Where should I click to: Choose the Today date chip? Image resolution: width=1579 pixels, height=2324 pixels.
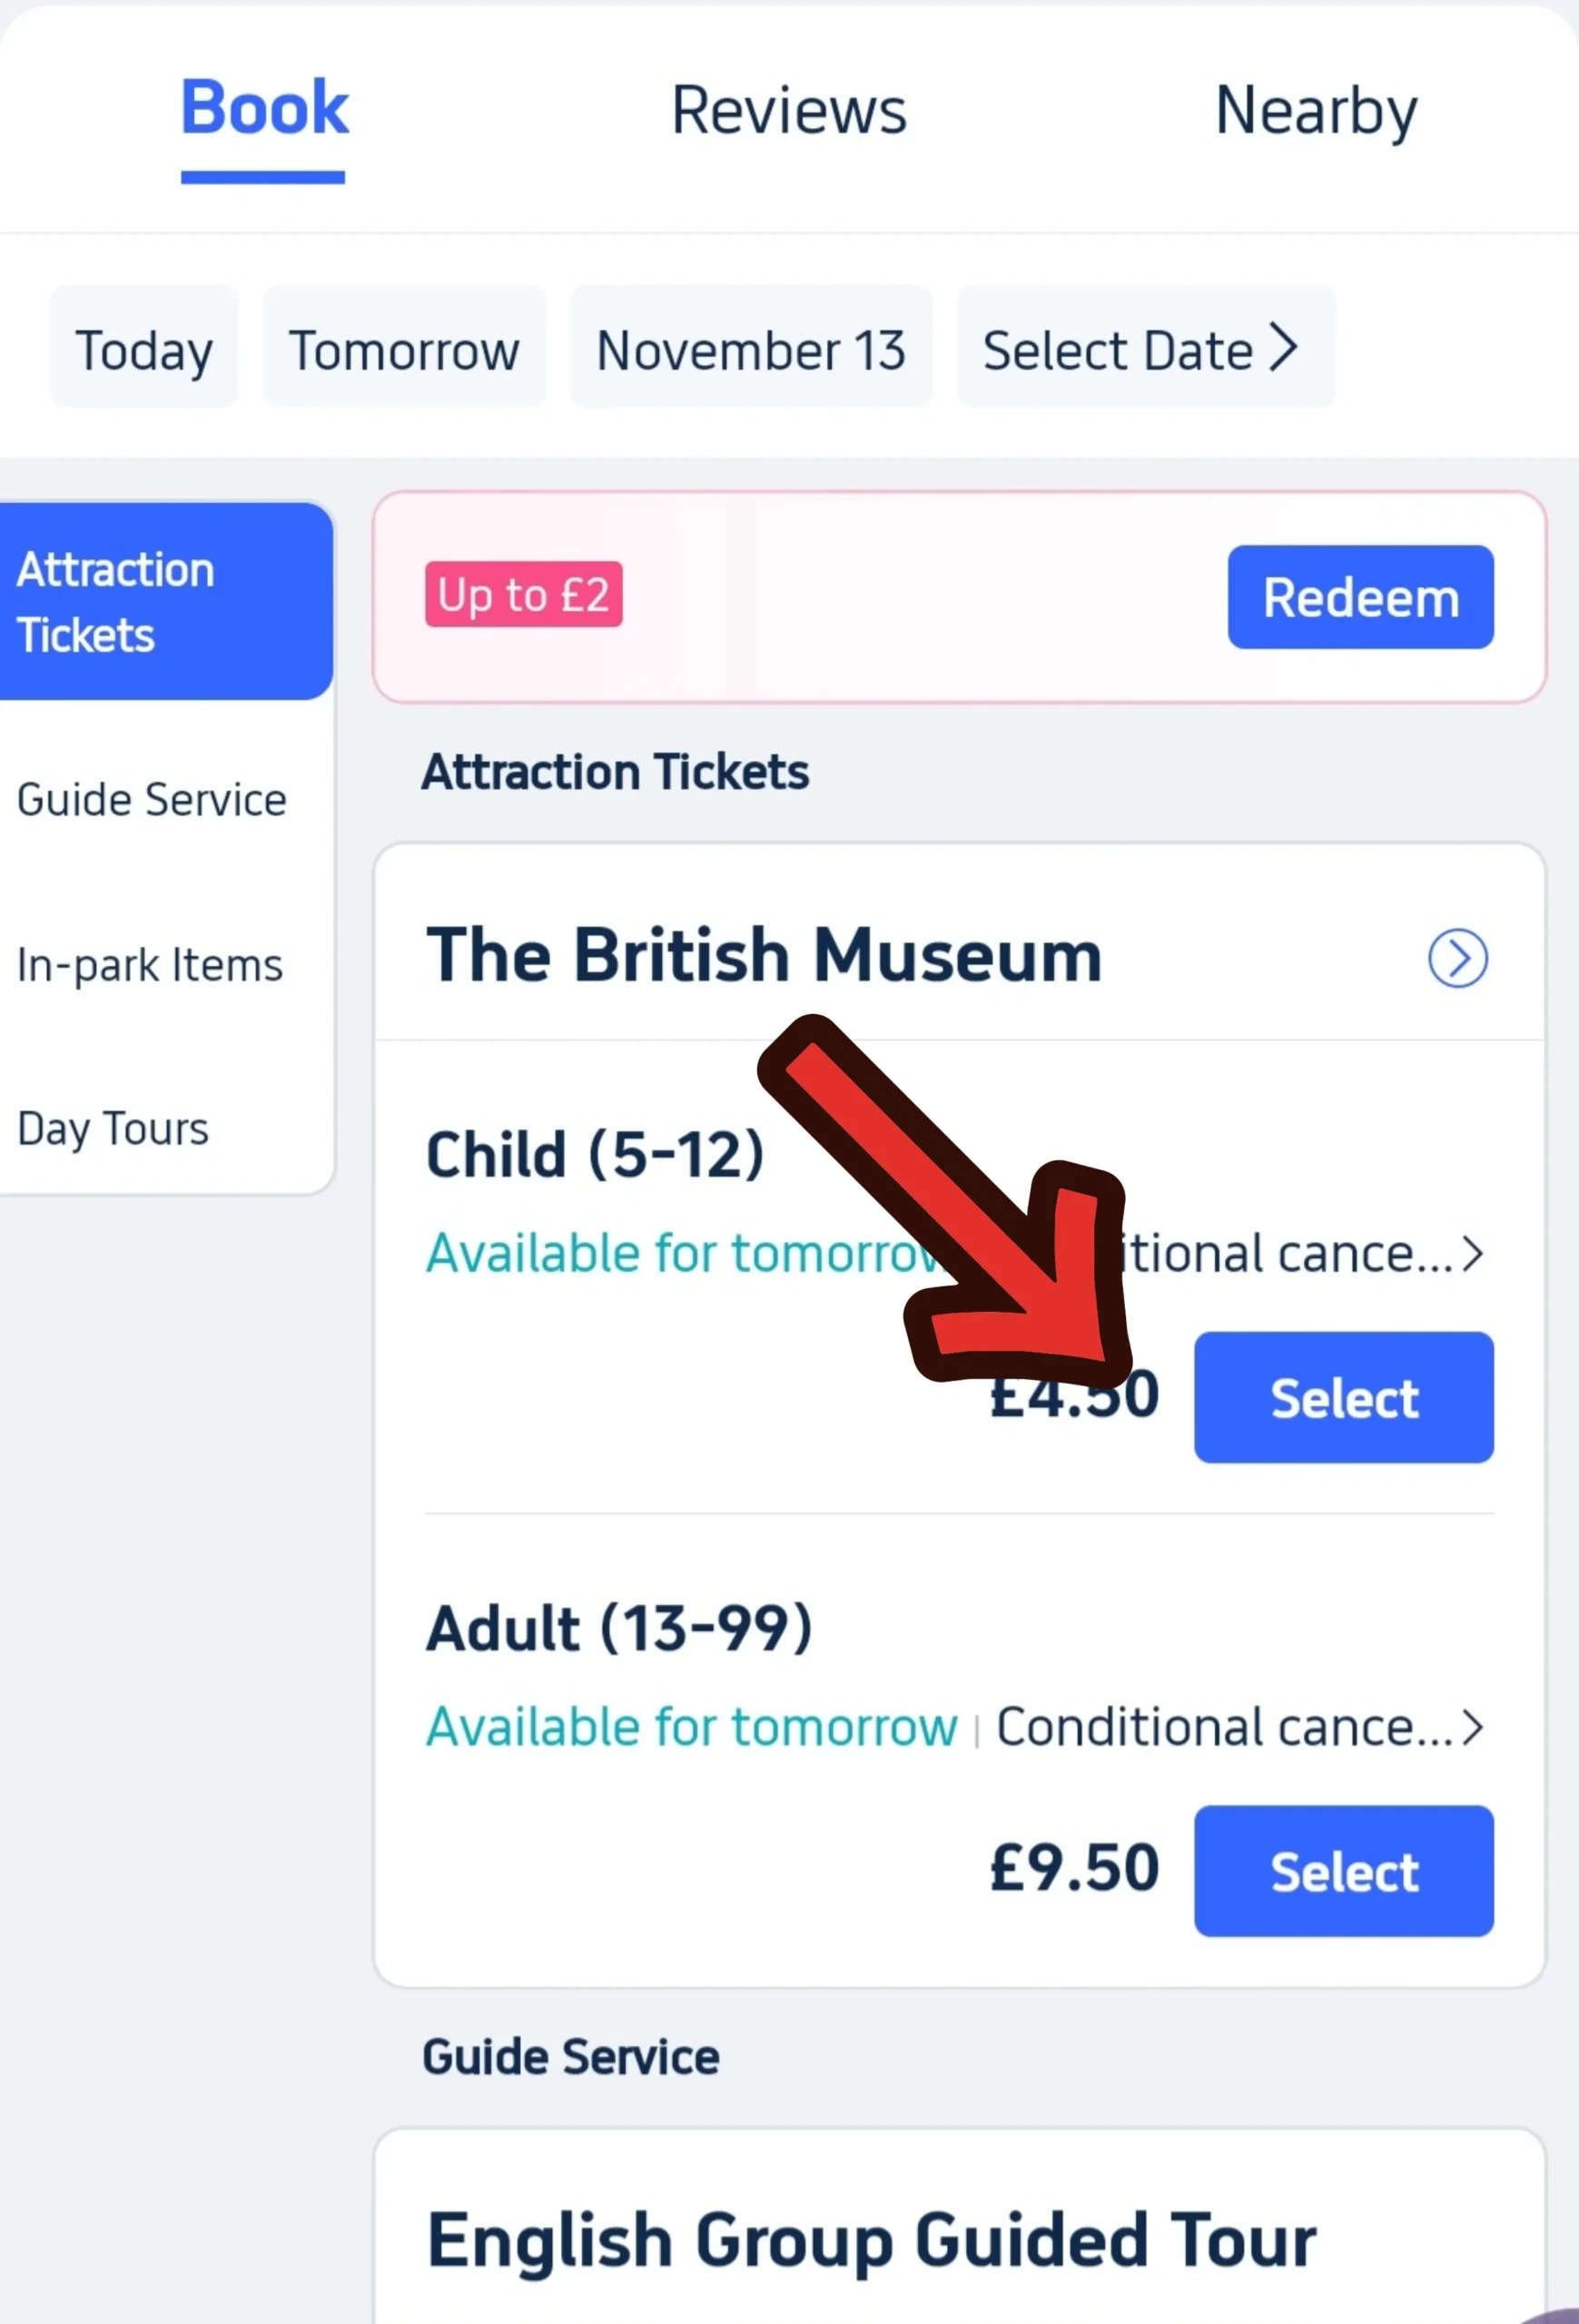coord(144,346)
